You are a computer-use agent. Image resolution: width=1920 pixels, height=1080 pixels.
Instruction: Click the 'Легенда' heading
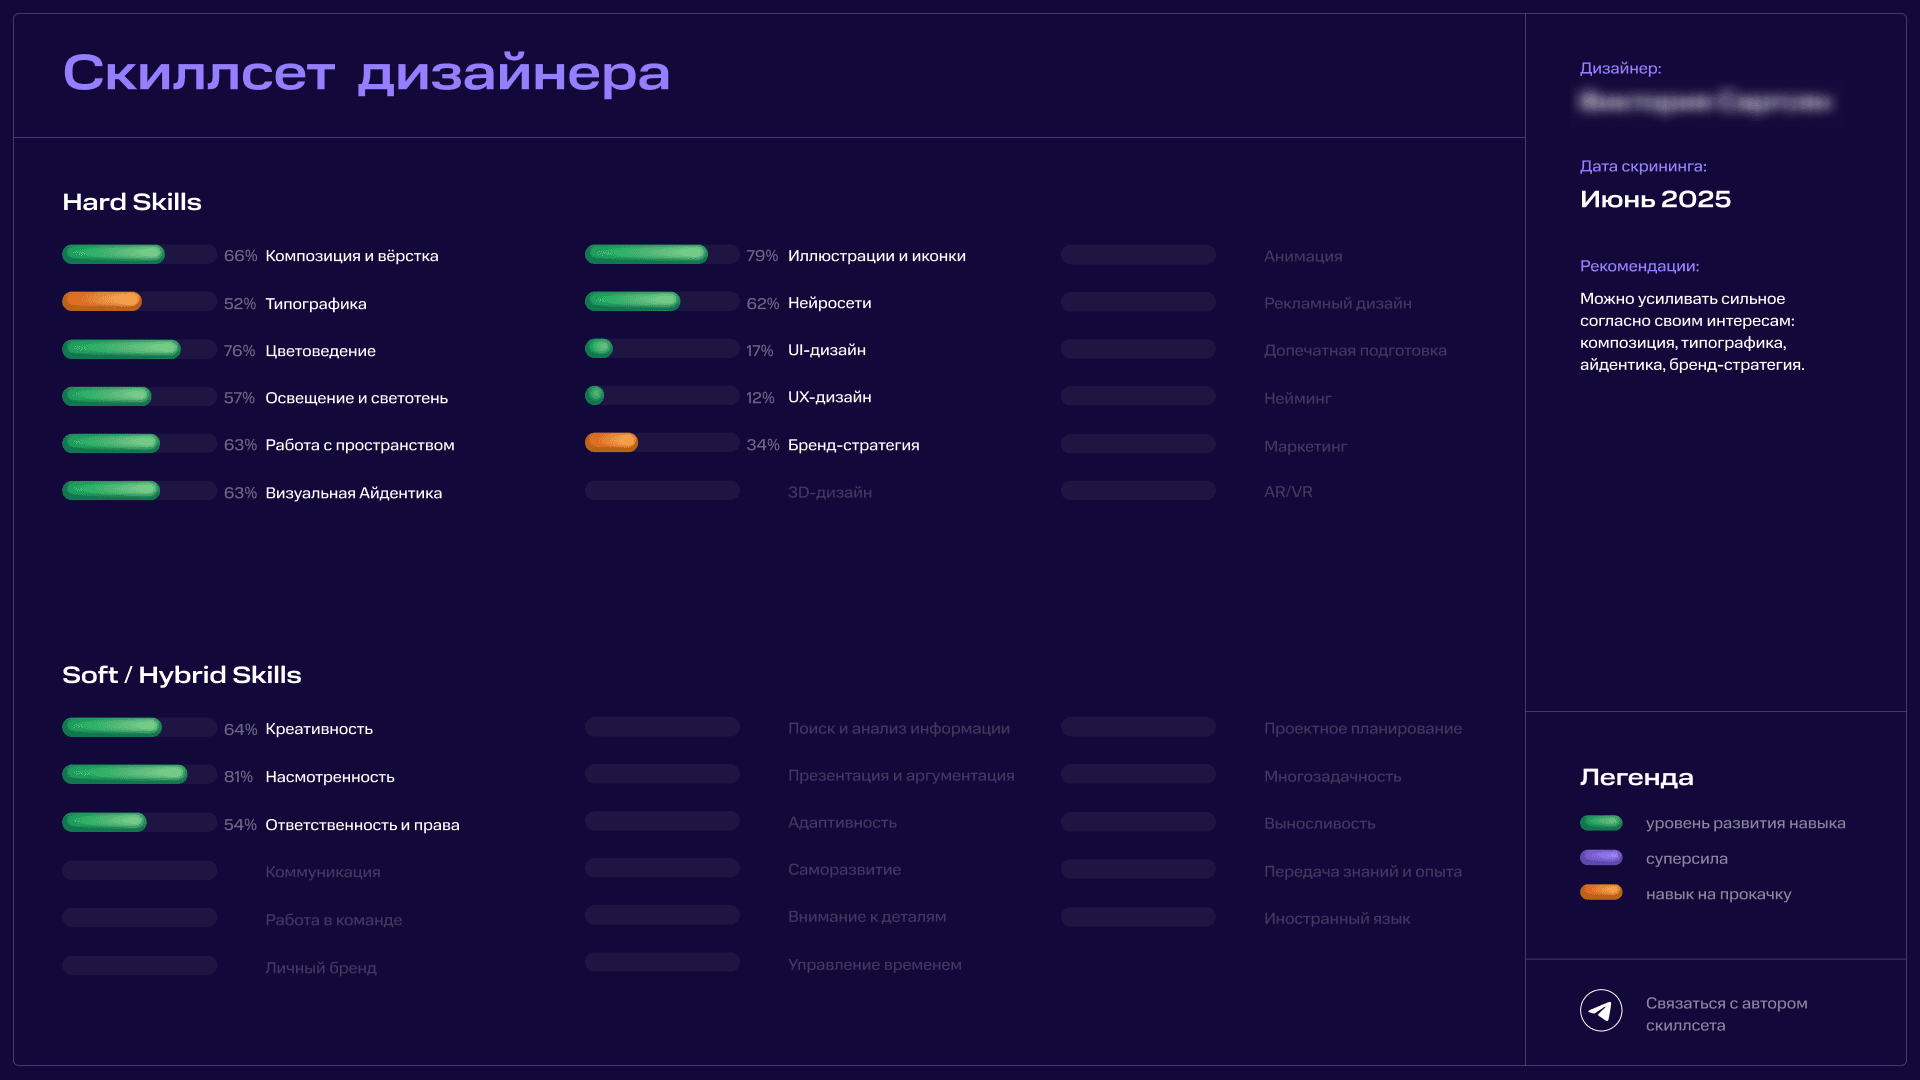point(1636,777)
